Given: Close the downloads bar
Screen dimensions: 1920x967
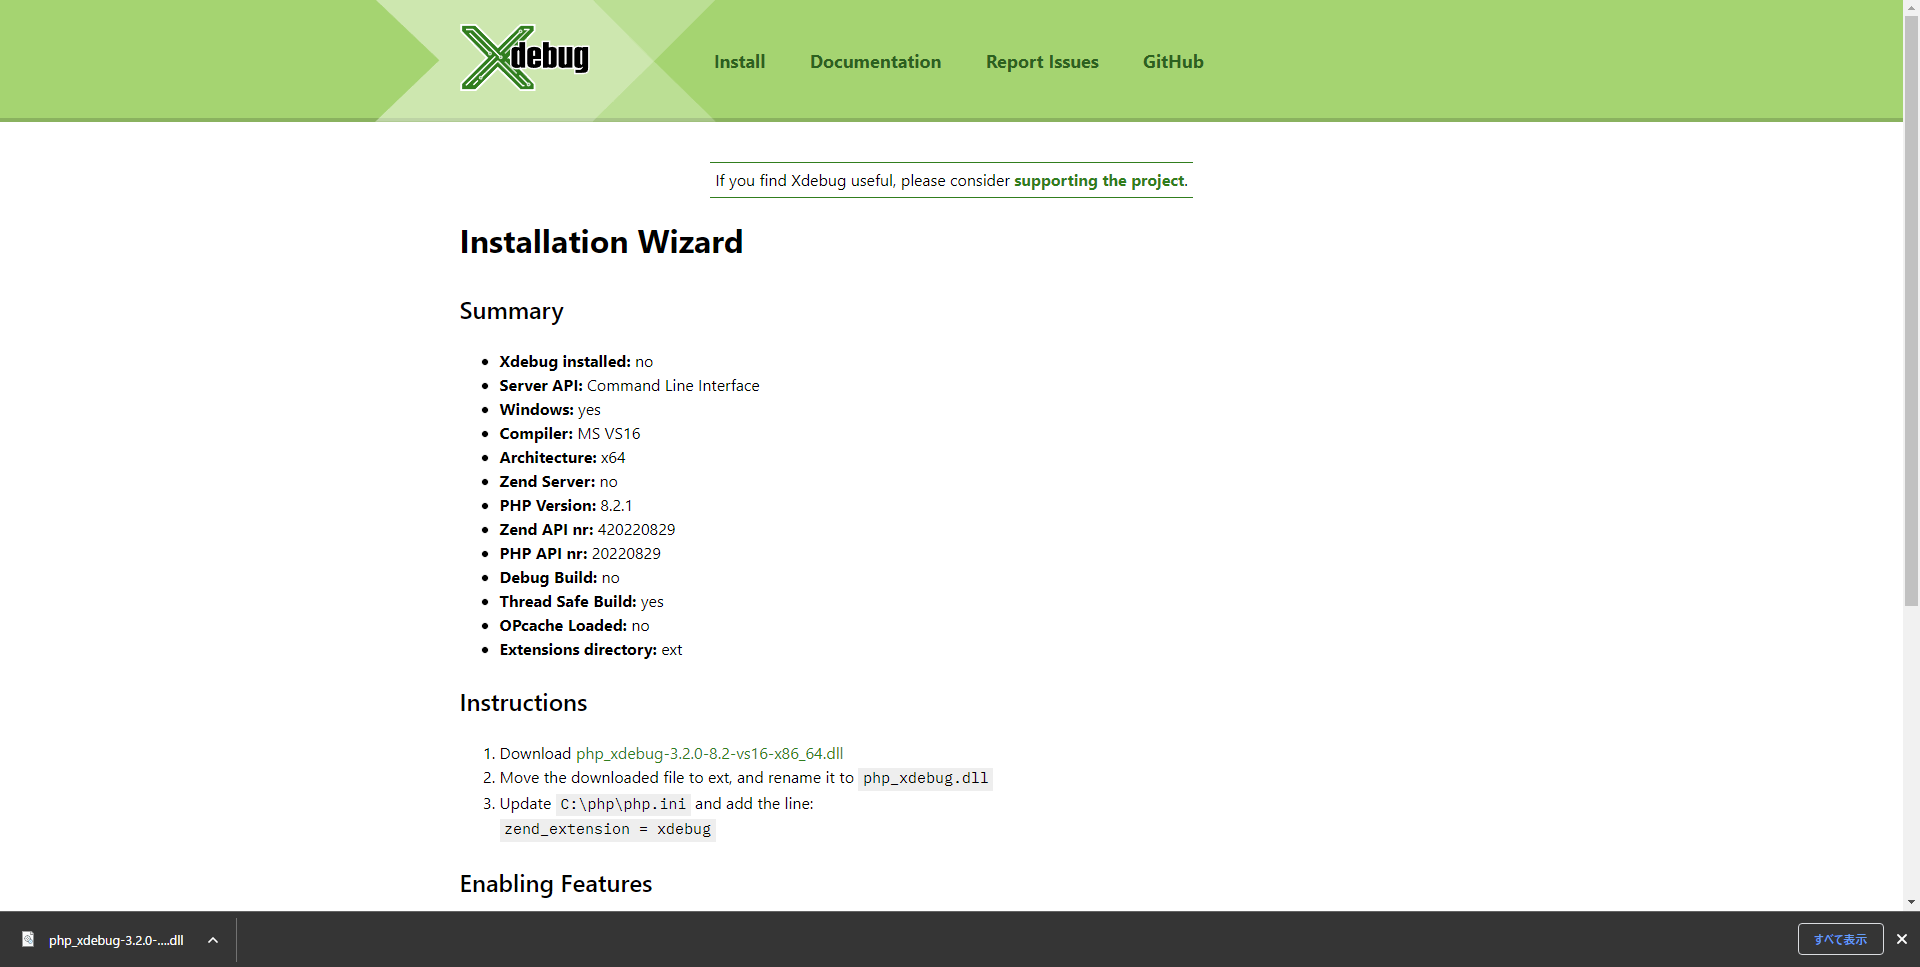Looking at the screenshot, I should [x=1902, y=939].
